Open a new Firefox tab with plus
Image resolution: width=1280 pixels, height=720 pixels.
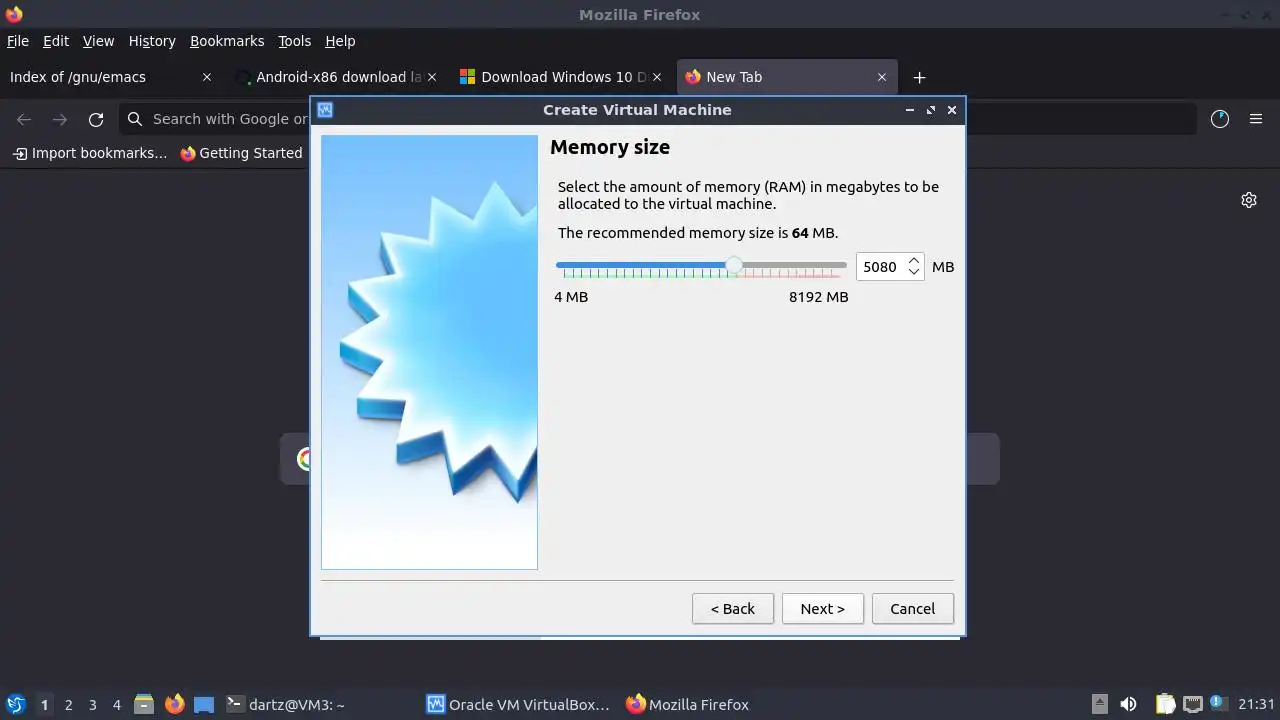[x=919, y=77]
